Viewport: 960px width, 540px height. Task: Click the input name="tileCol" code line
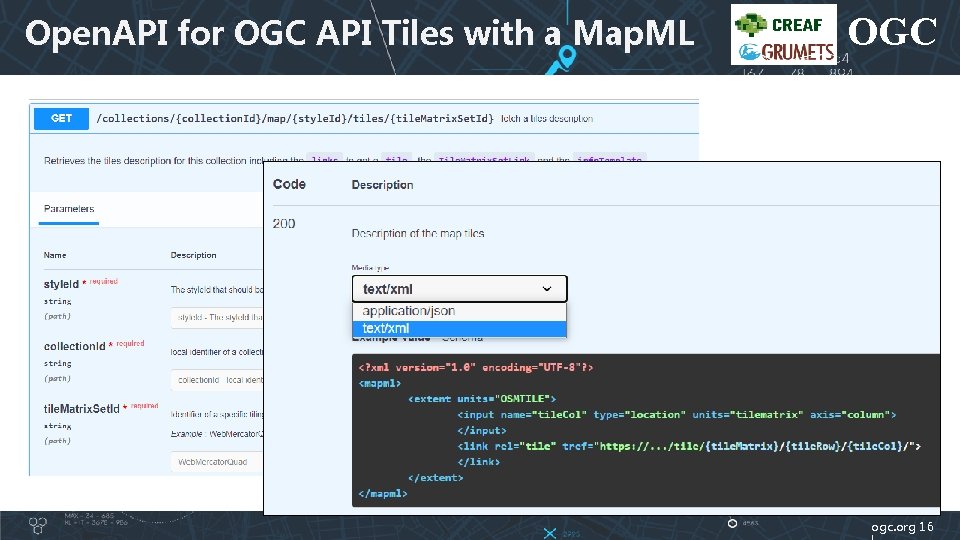677,414
